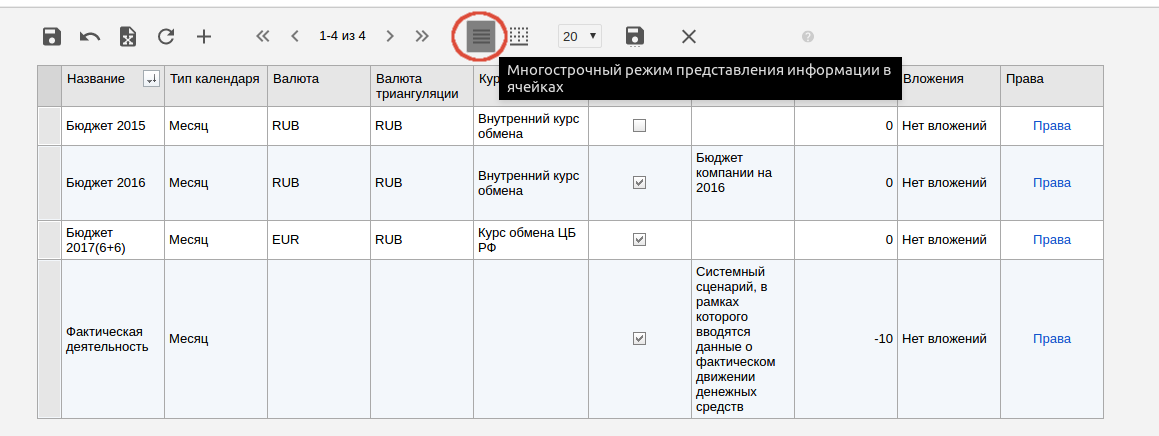Click the row selector for Бюджет 2016
Image resolution: width=1159 pixels, height=436 pixels.
pyautogui.click(x=50, y=183)
